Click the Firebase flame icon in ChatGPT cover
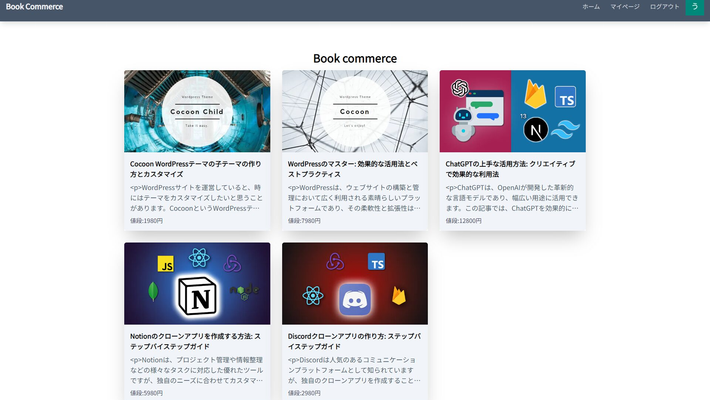This screenshot has height=400, width=710. pos(535,94)
